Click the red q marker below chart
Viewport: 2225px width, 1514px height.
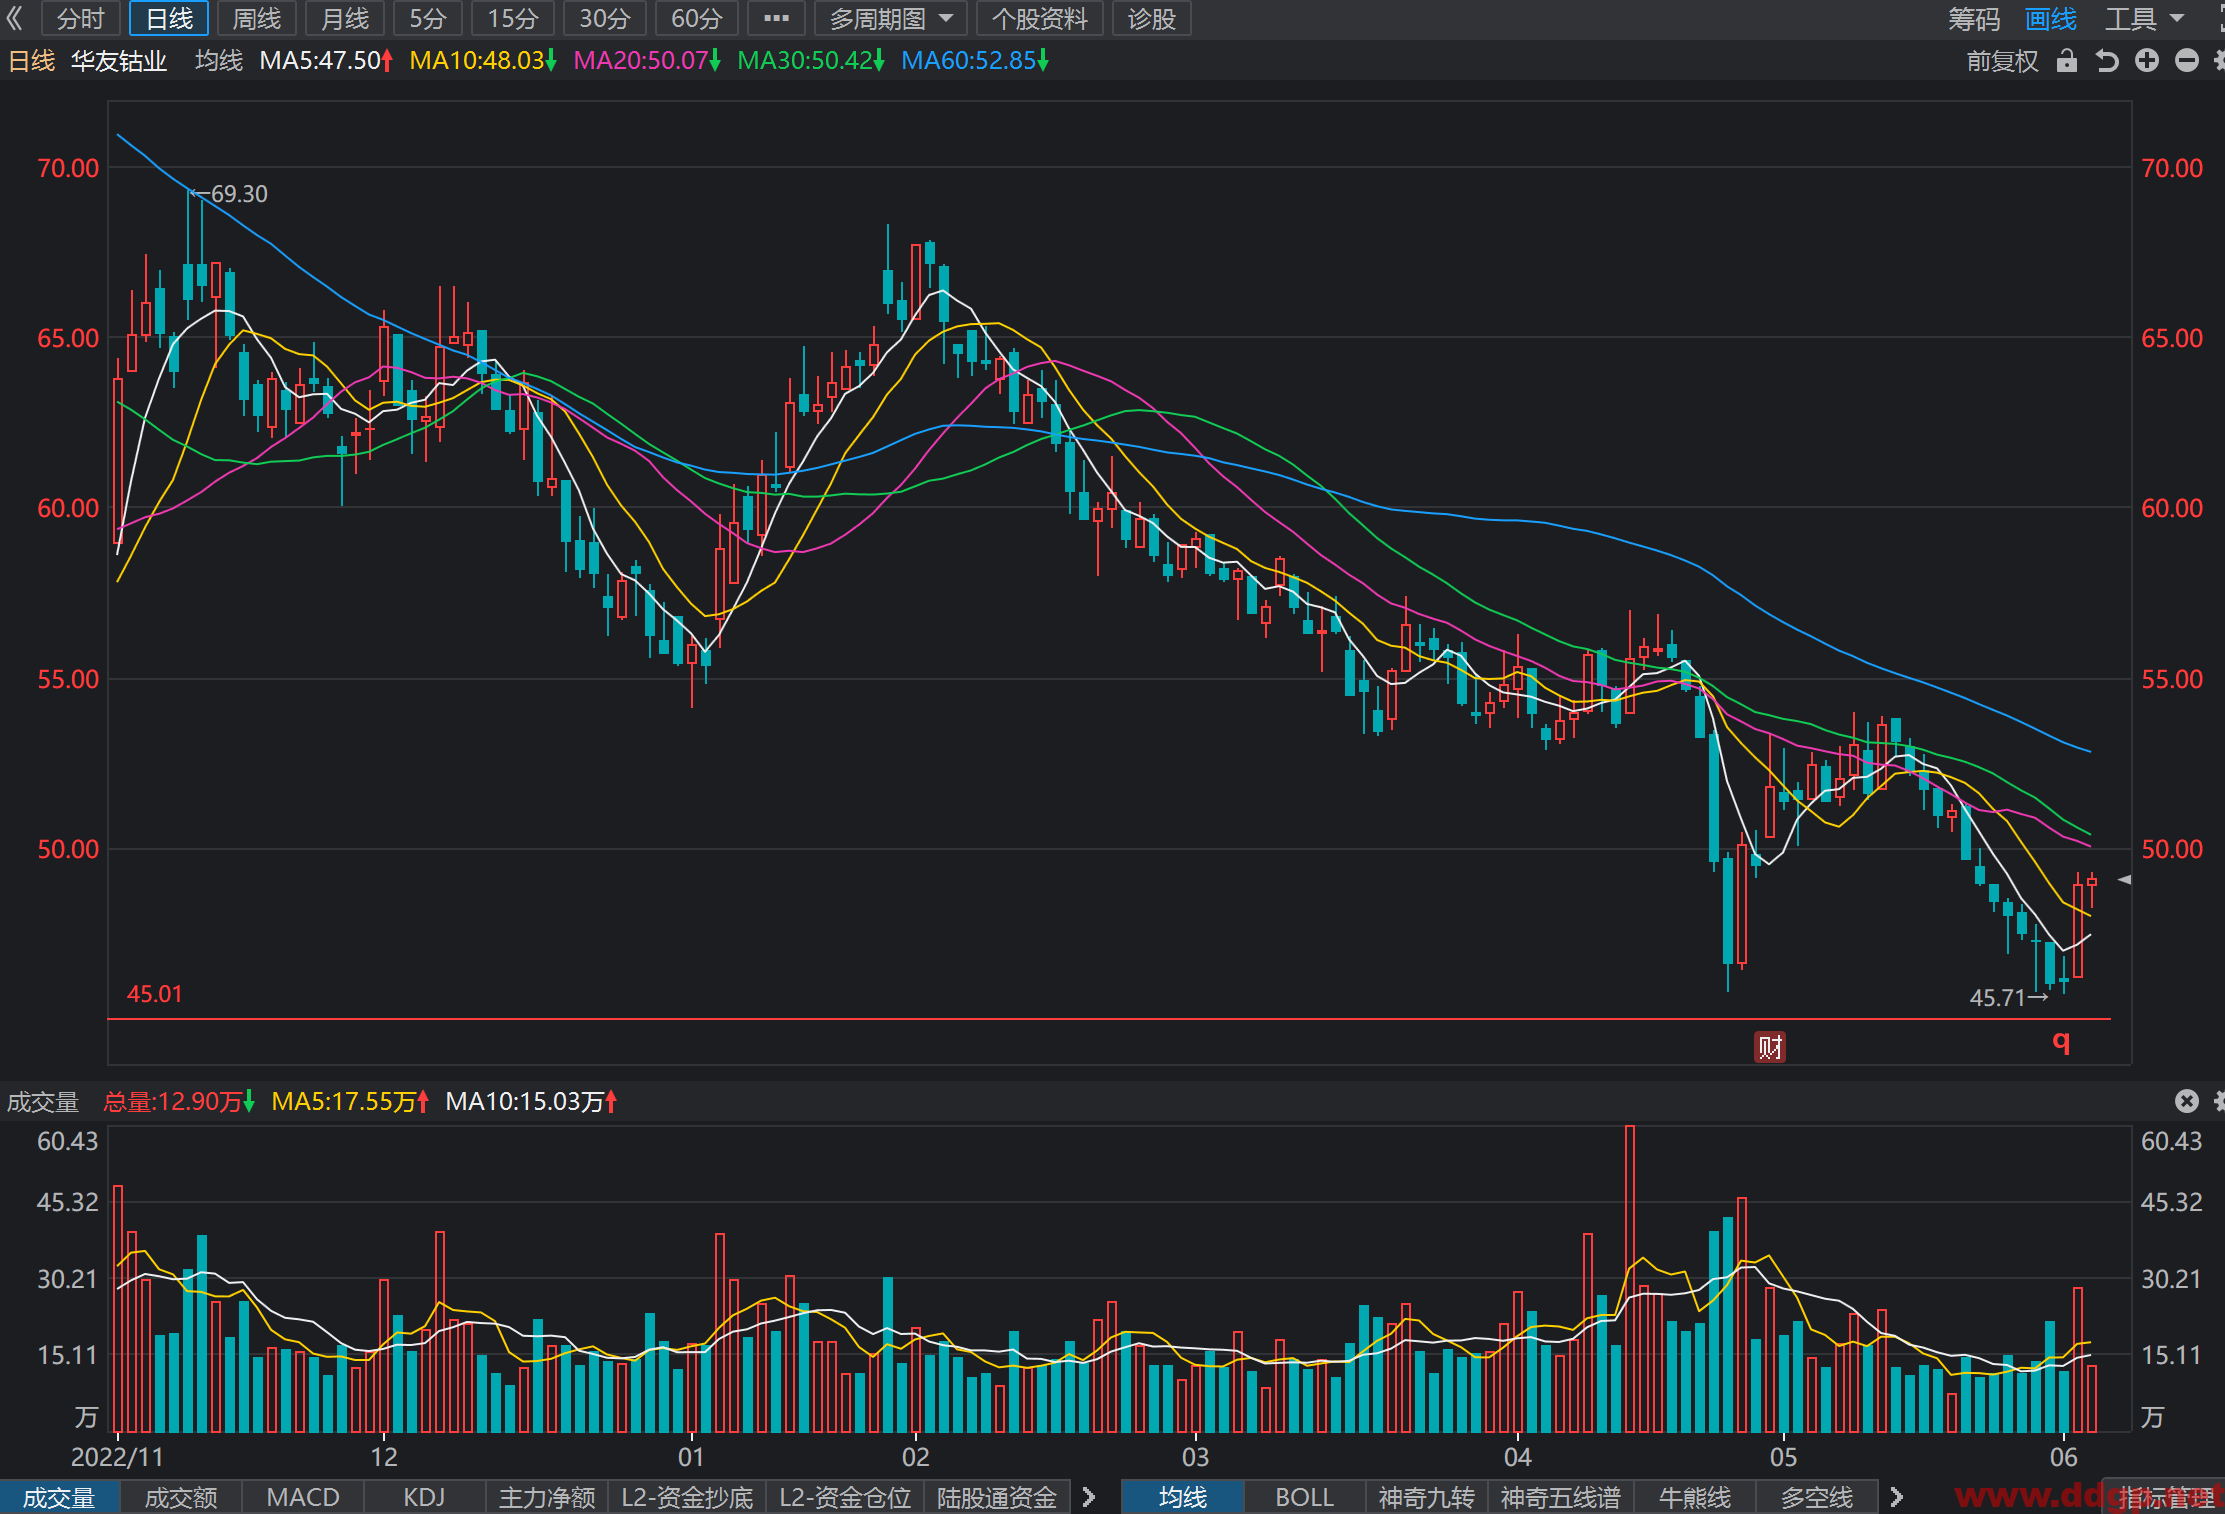[2061, 1042]
